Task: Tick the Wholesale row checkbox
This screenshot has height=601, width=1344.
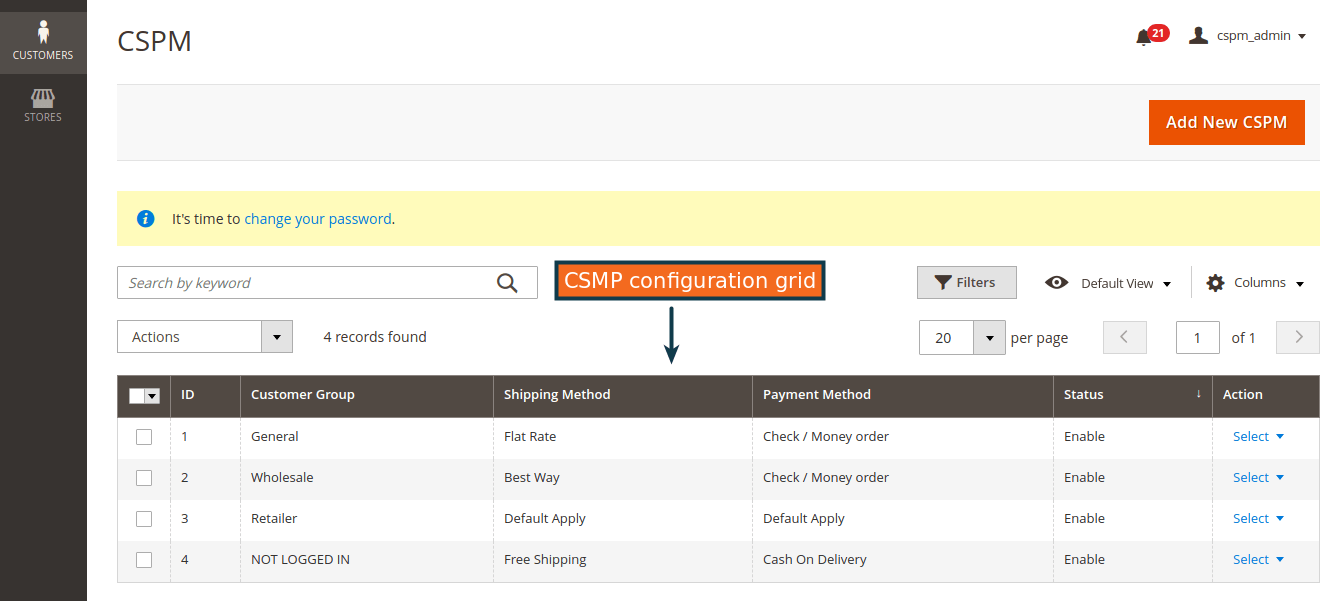Action: click(x=144, y=478)
